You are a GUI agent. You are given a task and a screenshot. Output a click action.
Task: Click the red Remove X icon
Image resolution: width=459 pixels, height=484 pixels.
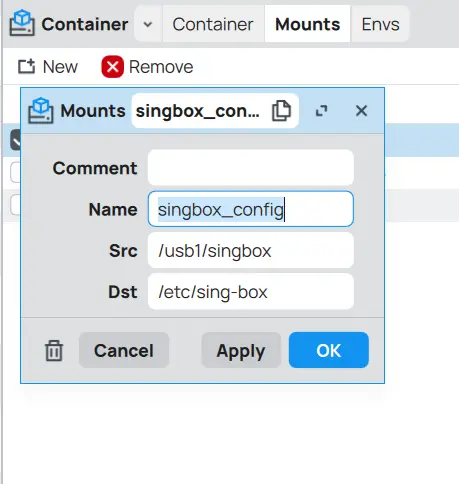point(112,67)
